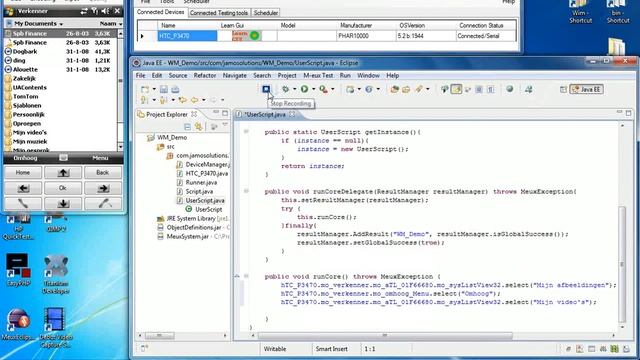This screenshot has height=360, width=640.
Task: Click the signal antenna icon in Verkenner title bar
Action: point(94,11)
